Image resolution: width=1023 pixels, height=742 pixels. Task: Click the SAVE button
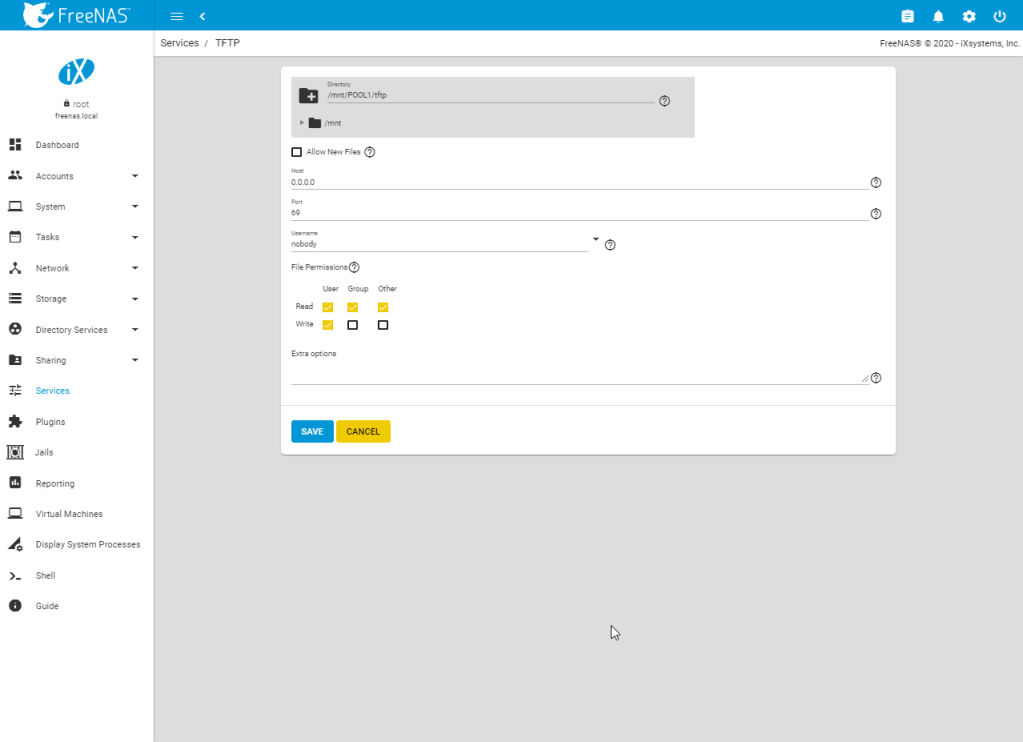312,431
